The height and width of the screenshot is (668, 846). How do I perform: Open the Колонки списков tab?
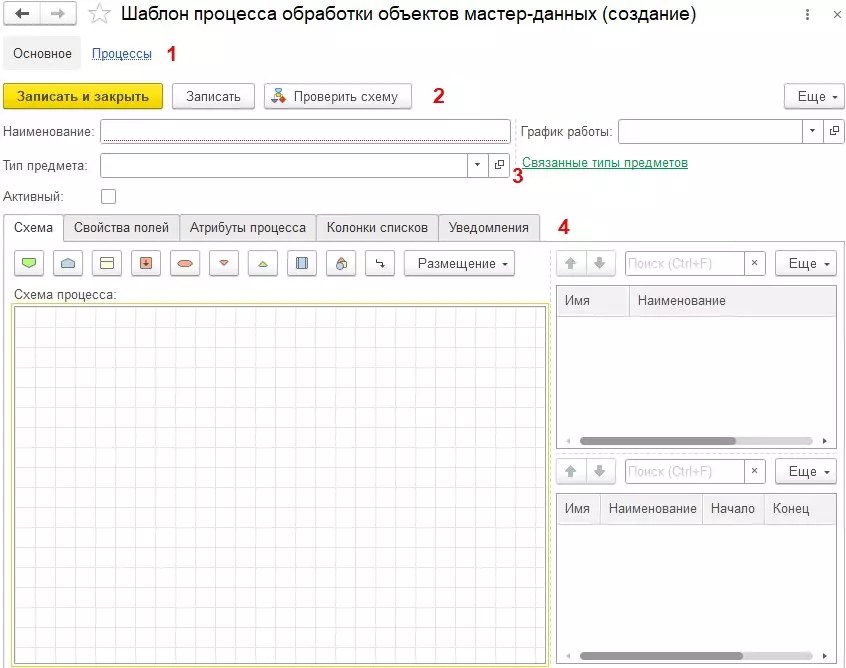377,228
